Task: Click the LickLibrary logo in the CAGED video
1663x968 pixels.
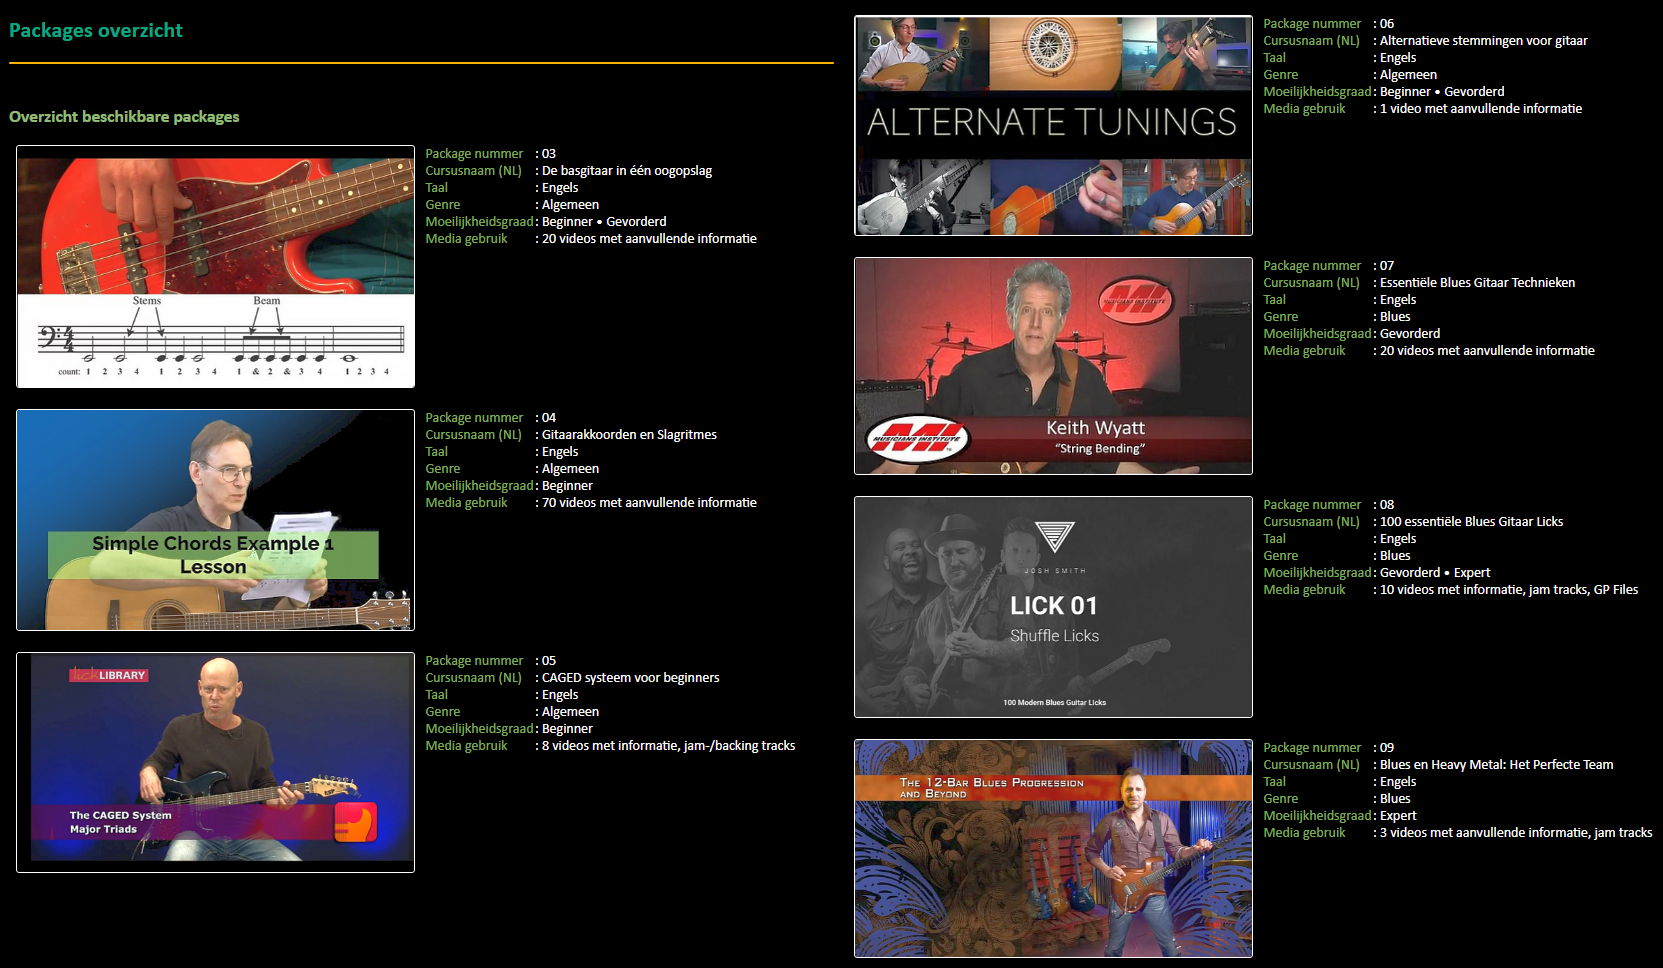Action: coord(108,675)
